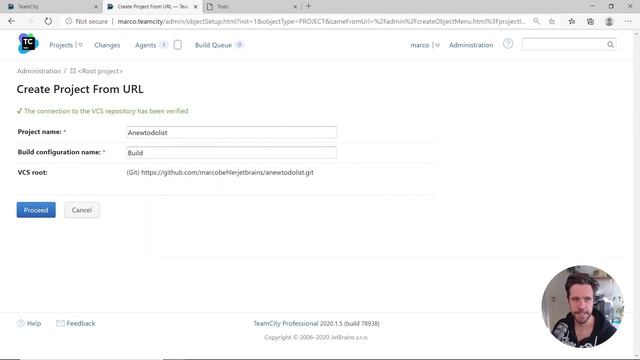The width and height of the screenshot is (640, 360).
Task: Click the Build Queue count badge
Action: click(x=239, y=45)
